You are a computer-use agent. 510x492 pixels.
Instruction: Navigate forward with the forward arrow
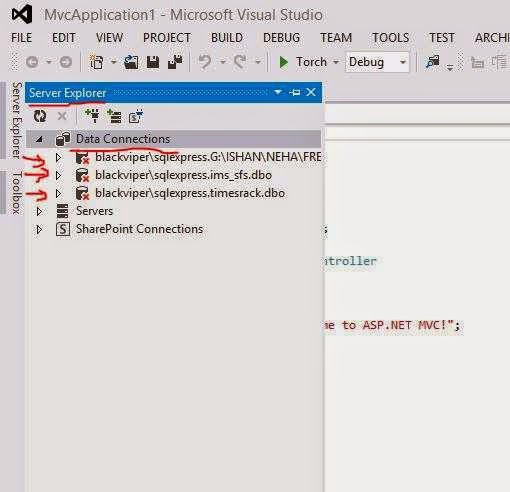coord(66,62)
